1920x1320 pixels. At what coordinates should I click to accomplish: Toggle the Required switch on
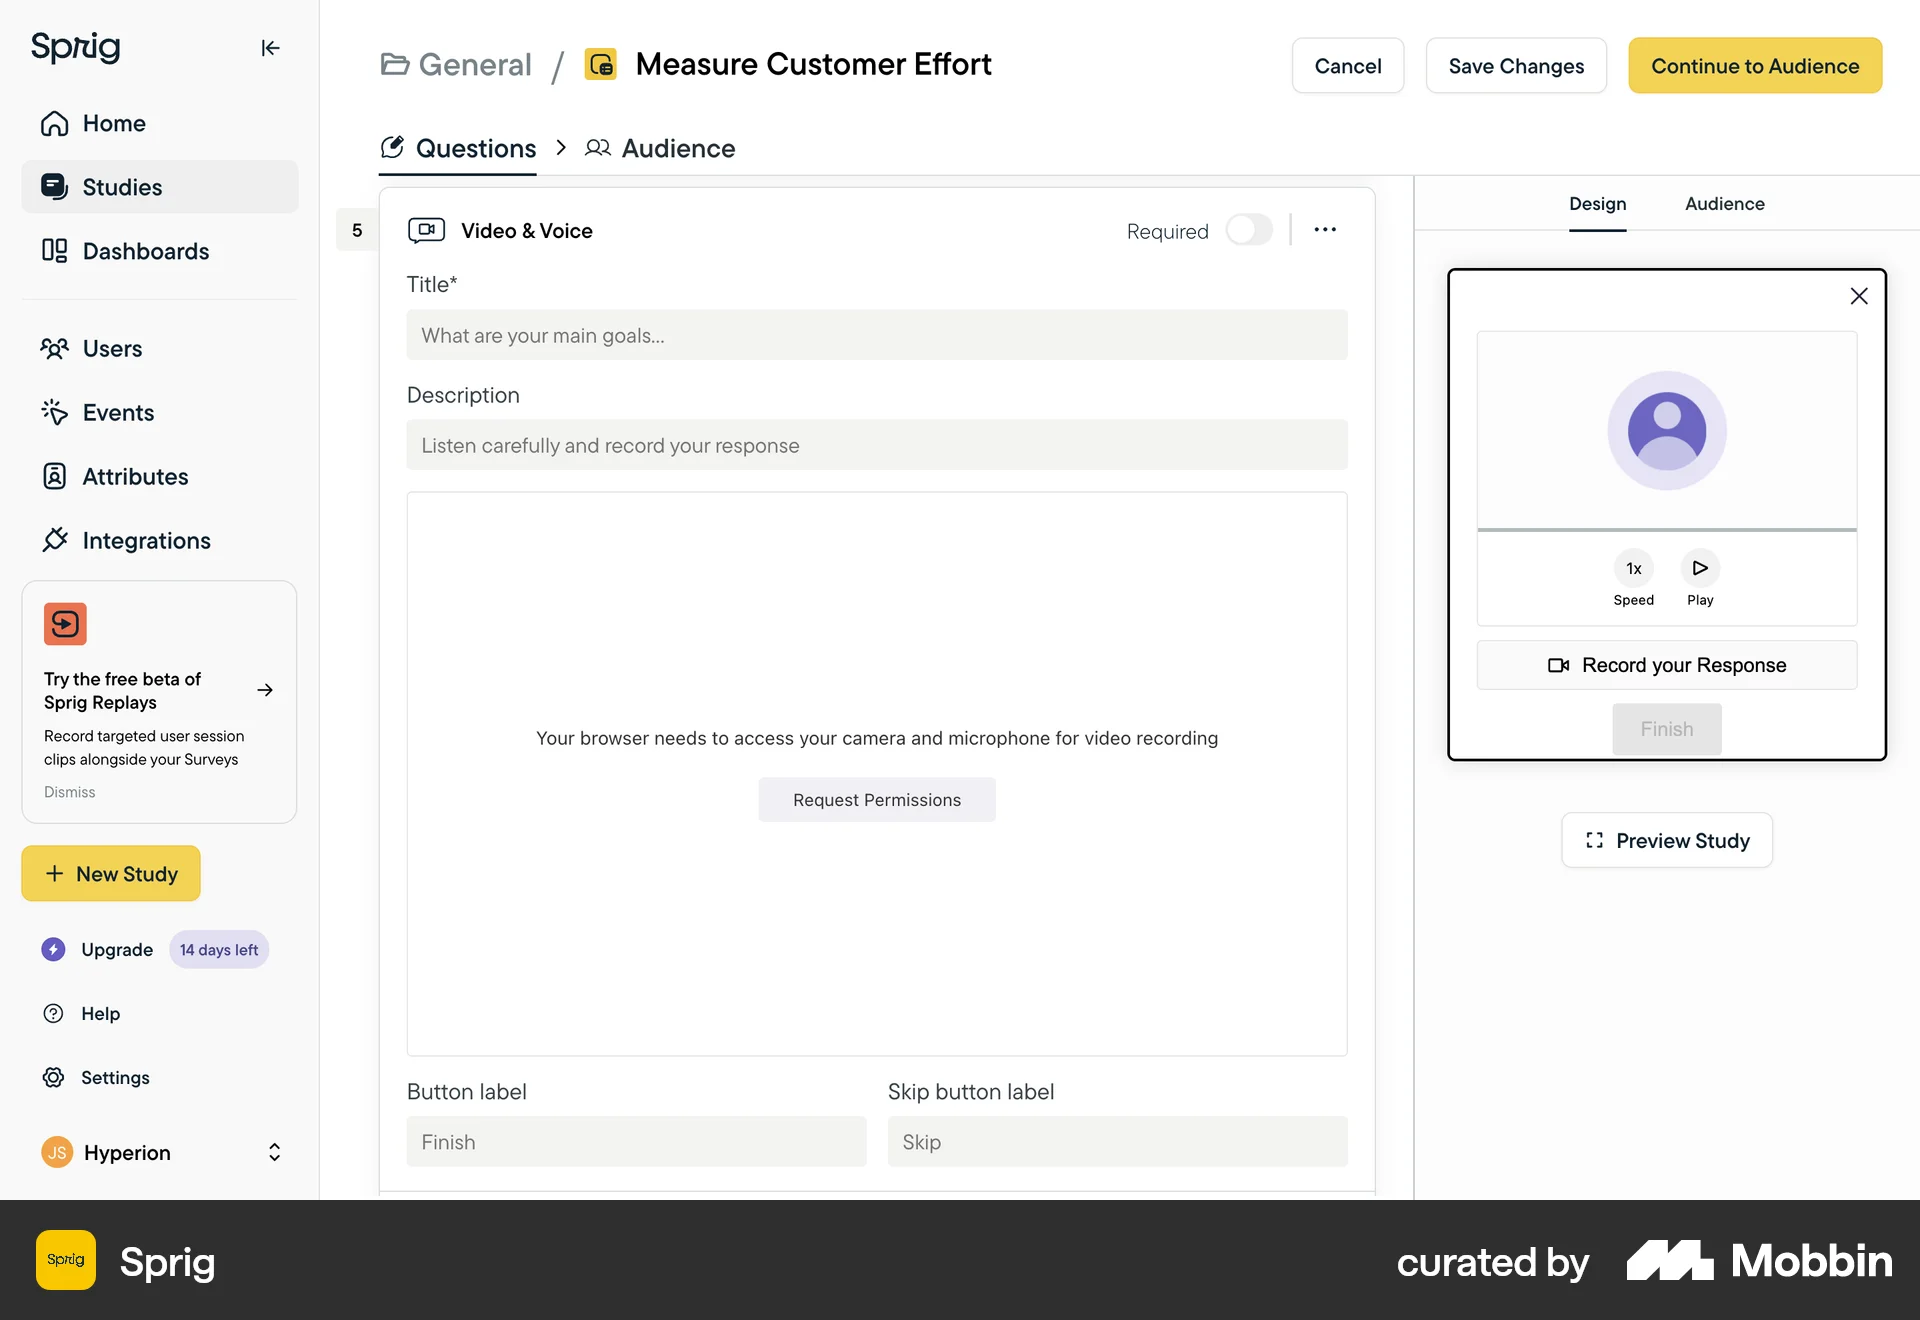(x=1249, y=230)
